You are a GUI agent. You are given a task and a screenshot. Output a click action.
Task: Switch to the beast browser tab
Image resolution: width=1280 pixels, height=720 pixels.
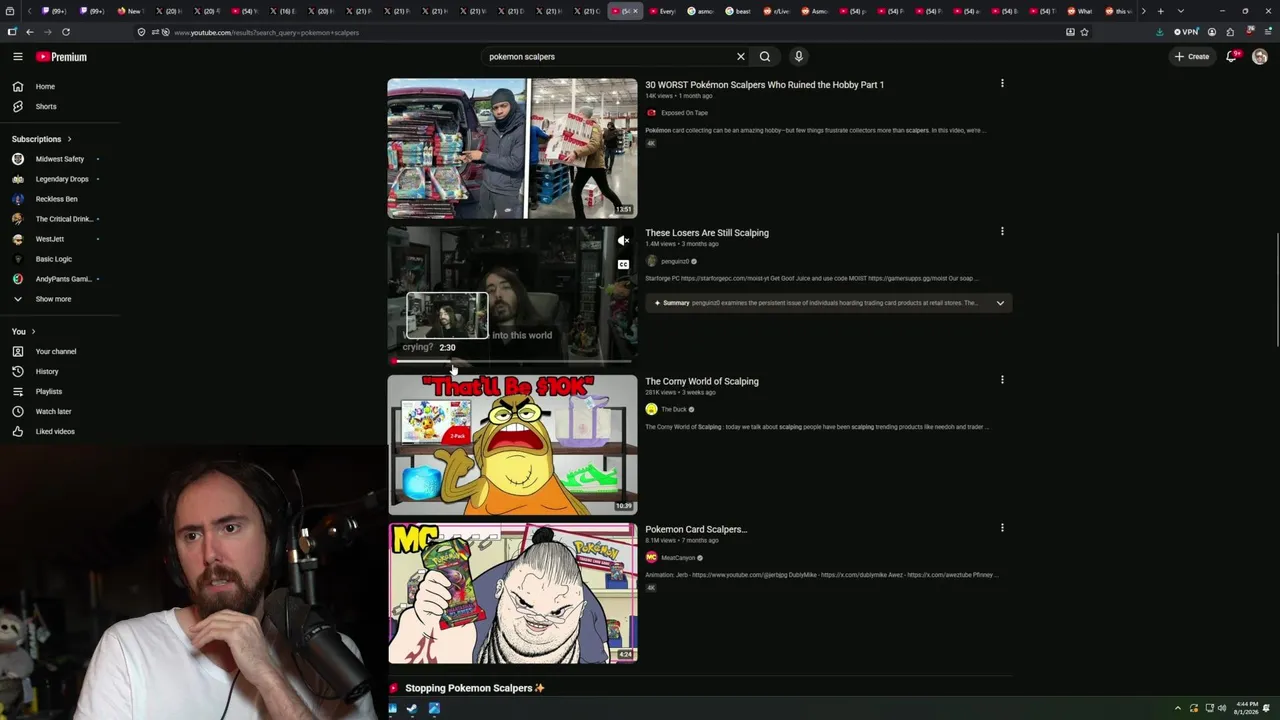739,11
